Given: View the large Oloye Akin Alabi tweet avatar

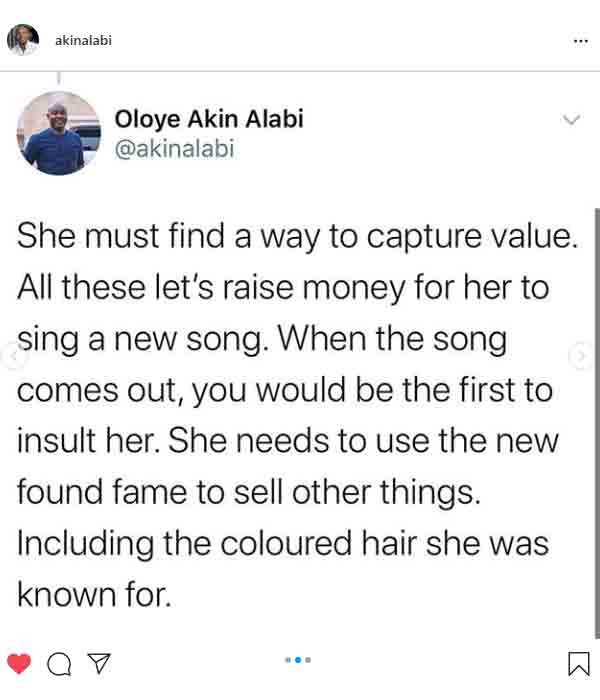Looking at the screenshot, I should [x=58, y=133].
